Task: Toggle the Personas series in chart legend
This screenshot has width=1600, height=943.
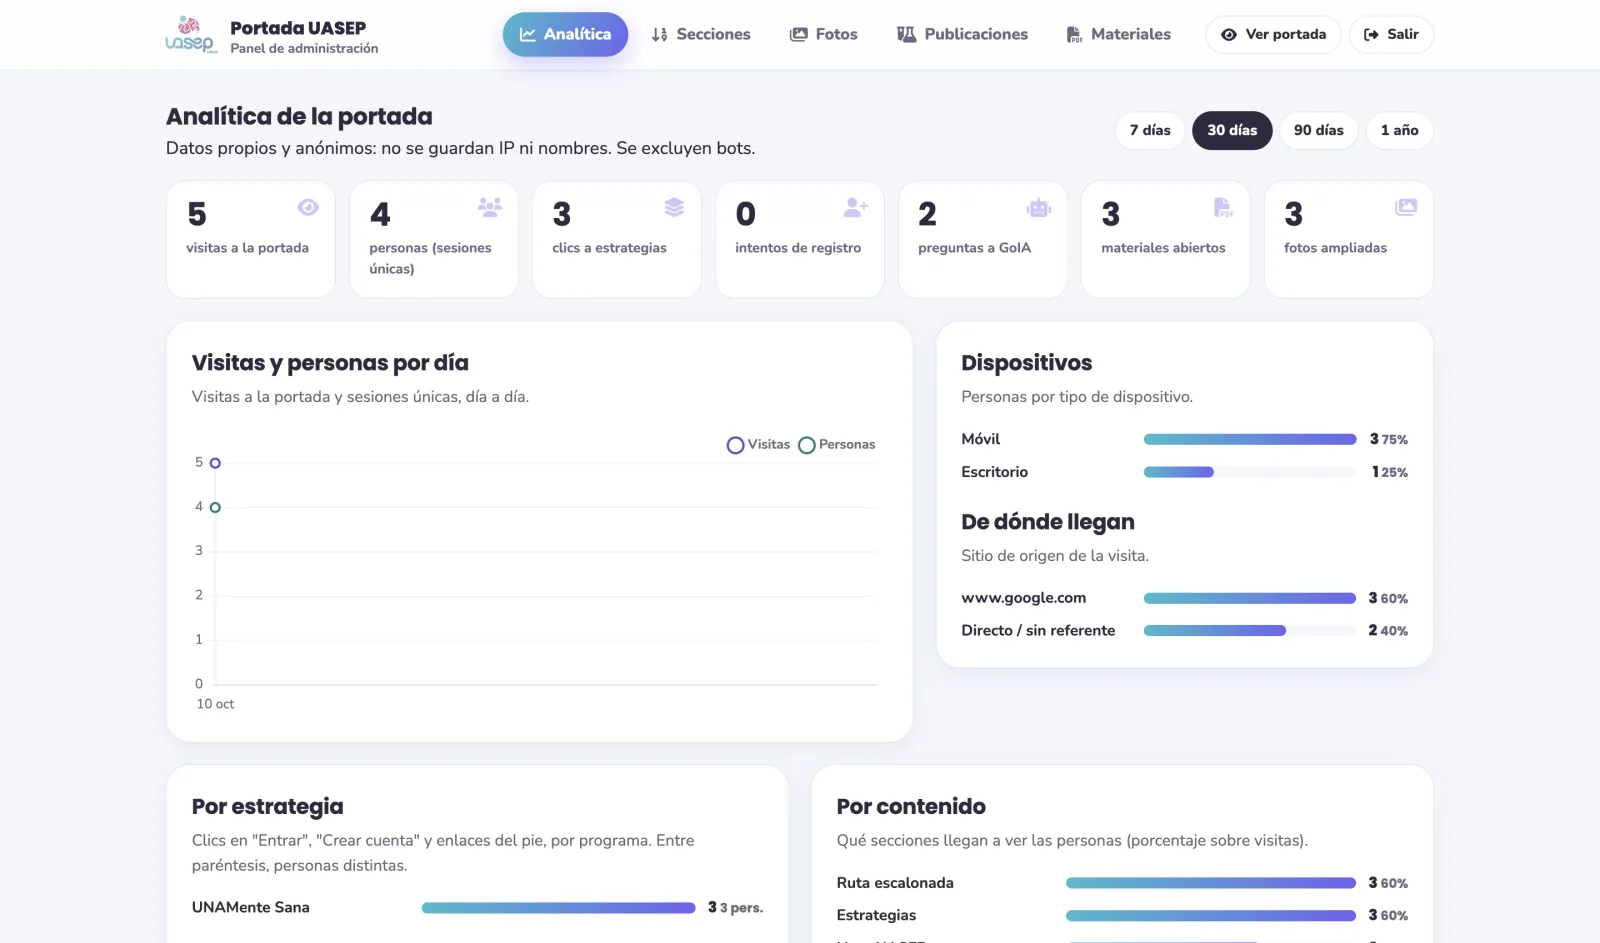Action: click(x=836, y=445)
